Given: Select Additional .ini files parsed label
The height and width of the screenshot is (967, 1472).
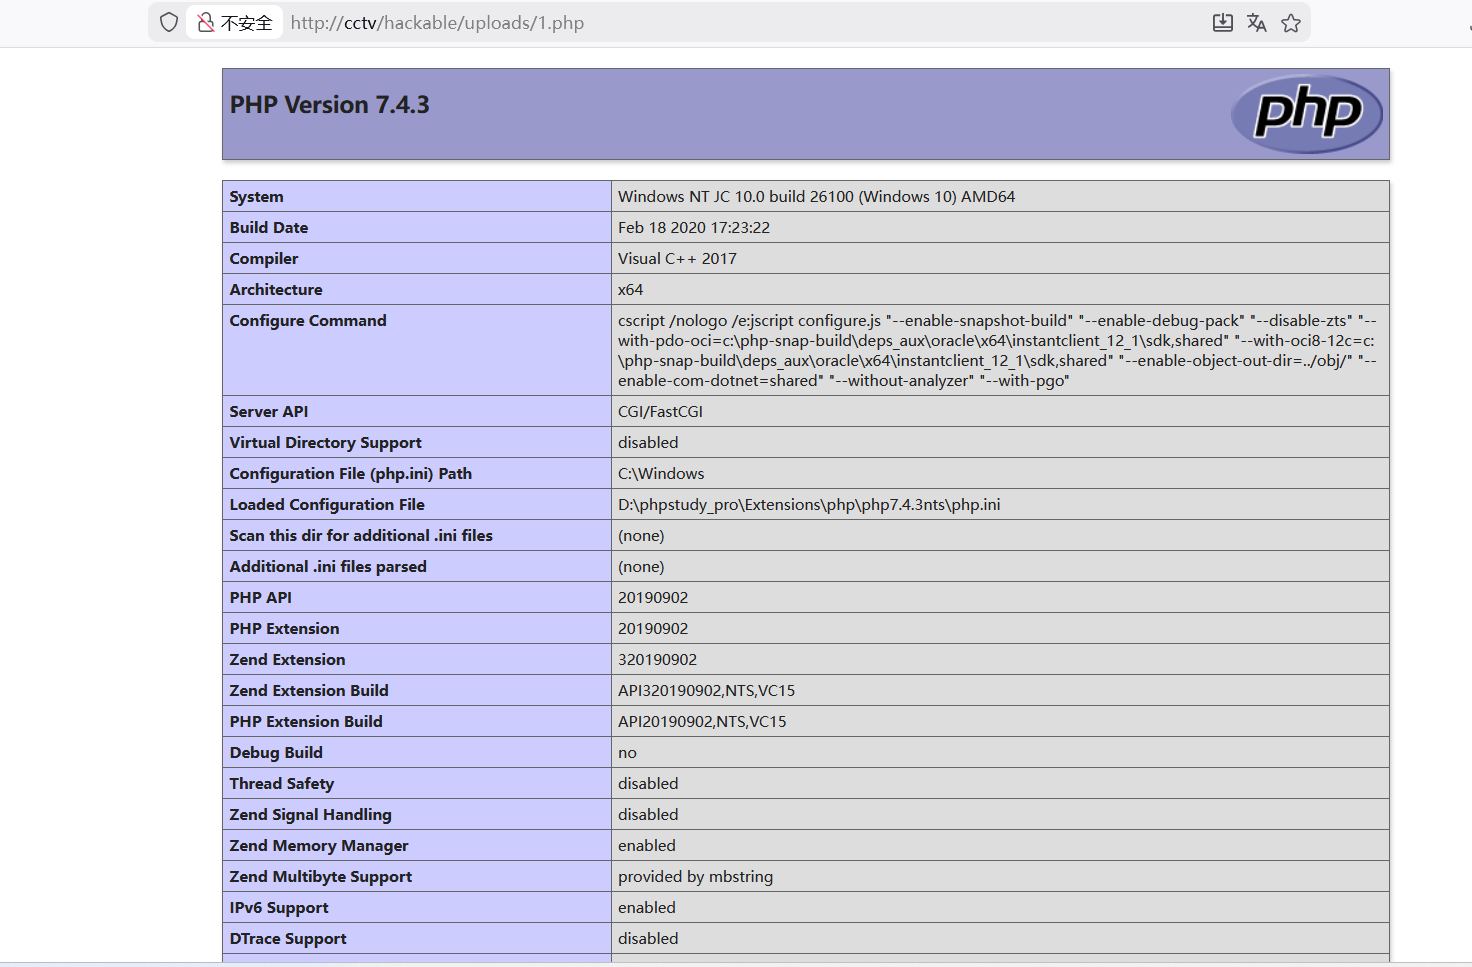Looking at the screenshot, I should (328, 567).
